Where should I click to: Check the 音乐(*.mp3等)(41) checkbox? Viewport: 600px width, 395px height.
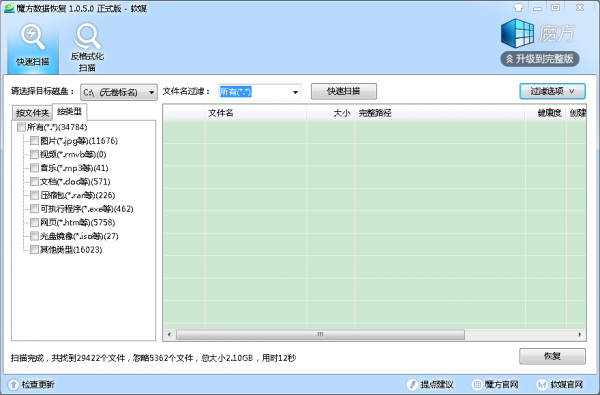[x=34, y=168]
